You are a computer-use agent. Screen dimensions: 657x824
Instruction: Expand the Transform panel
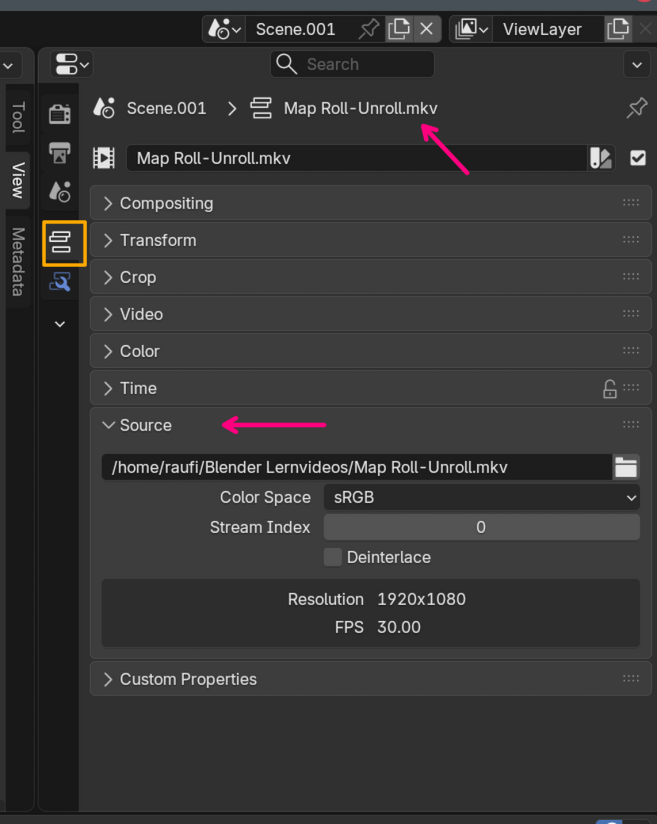[158, 240]
